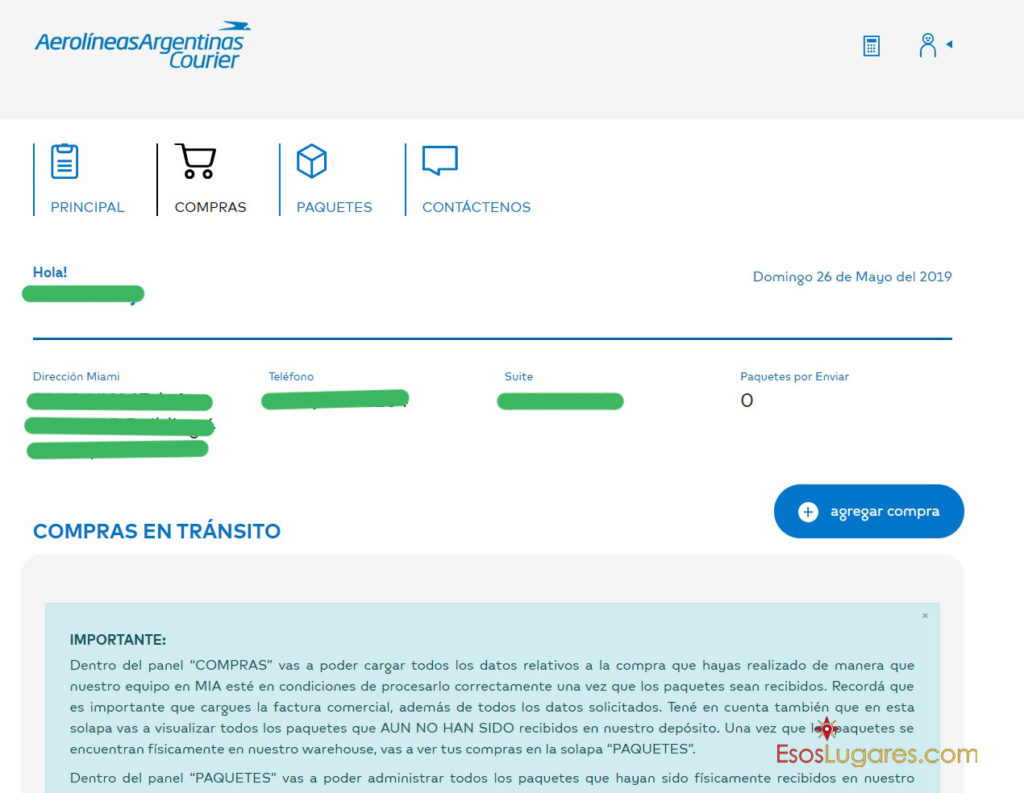The width and height of the screenshot is (1024, 793).
Task: Select the Compras shopping cart icon
Action: pyautogui.click(x=195, y=161)
